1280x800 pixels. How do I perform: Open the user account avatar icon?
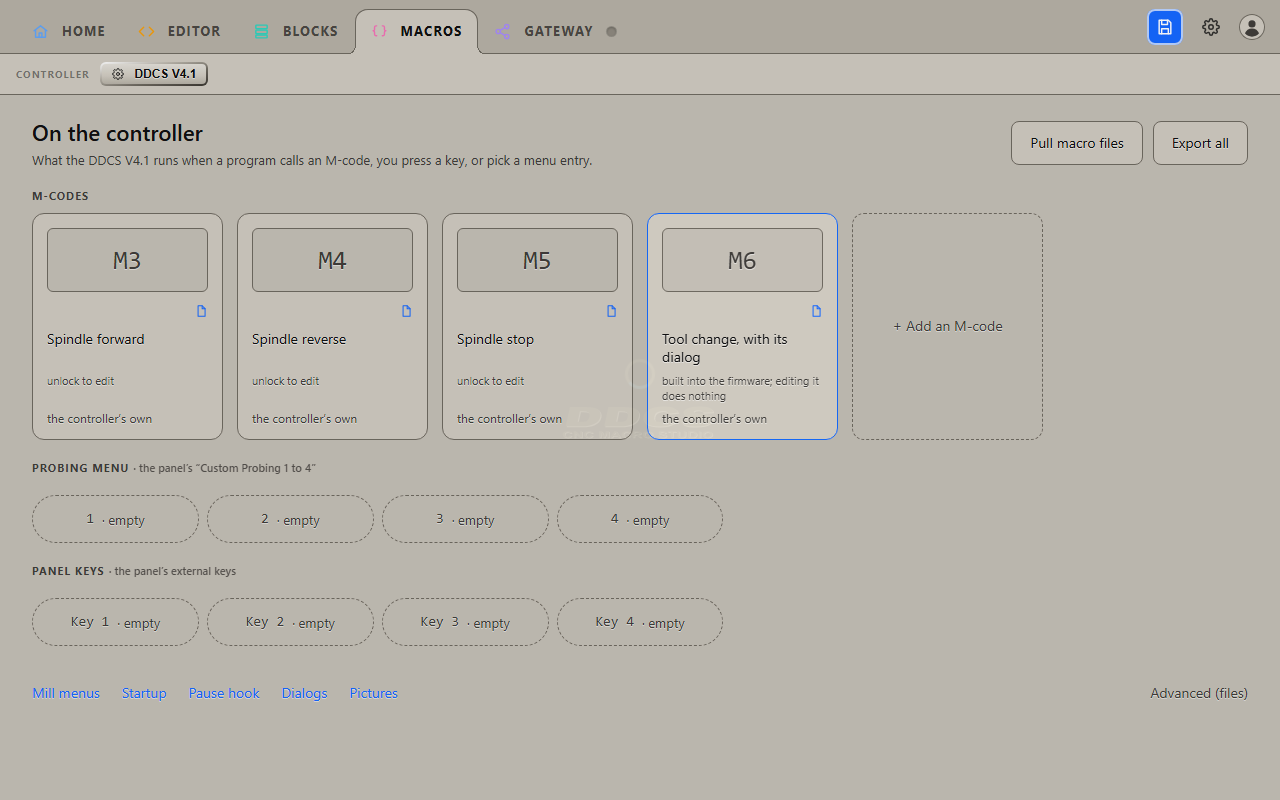pyautogui.click(x=1252, y=27)
